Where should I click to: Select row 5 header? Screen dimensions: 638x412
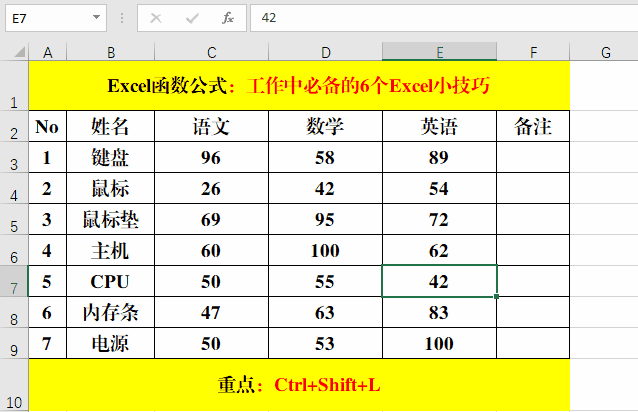click(14, 219)
